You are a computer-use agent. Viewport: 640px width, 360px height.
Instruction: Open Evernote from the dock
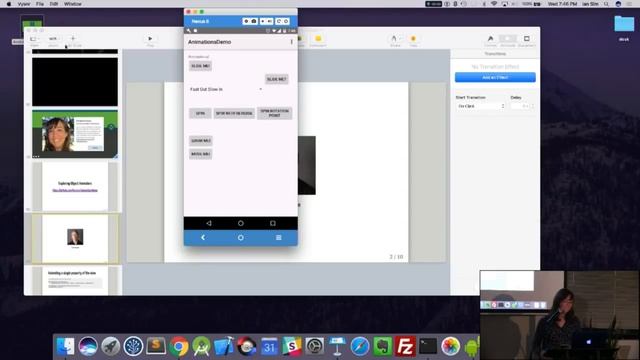point(382,346)
